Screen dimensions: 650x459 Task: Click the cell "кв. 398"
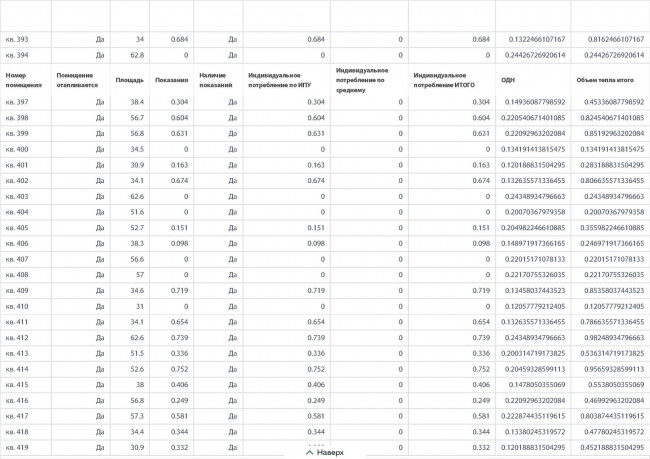pyautogui.click(x=17, y=118)
